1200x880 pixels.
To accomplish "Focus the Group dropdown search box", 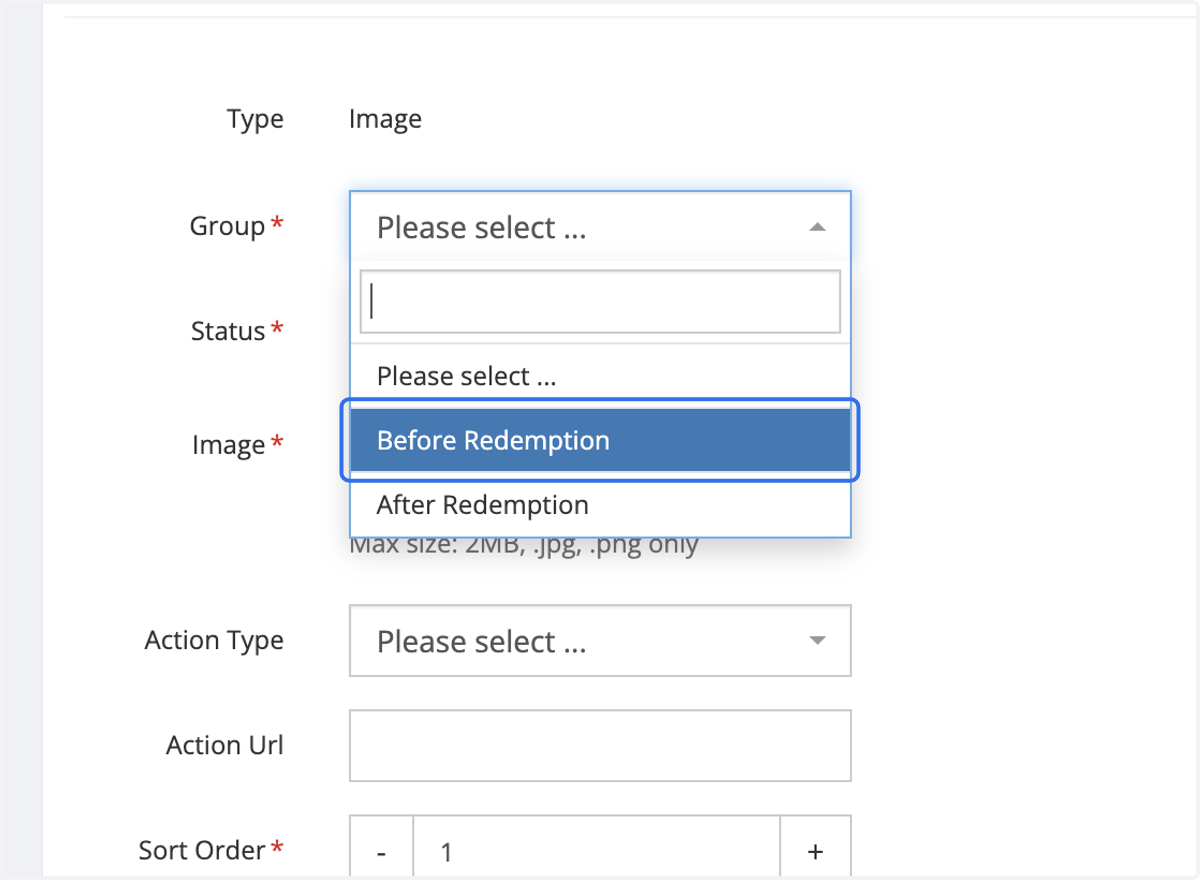I will pyautogui.click(x=600, y=301).
